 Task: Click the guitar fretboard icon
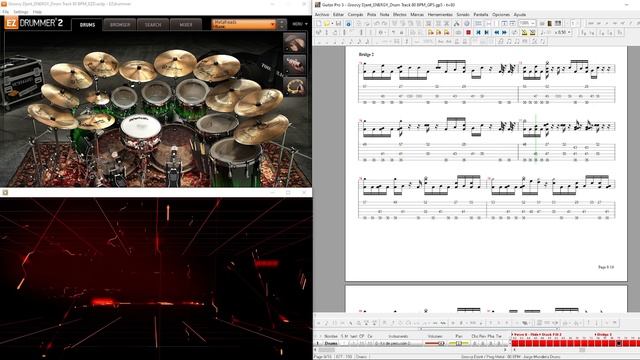click(549, 23)
